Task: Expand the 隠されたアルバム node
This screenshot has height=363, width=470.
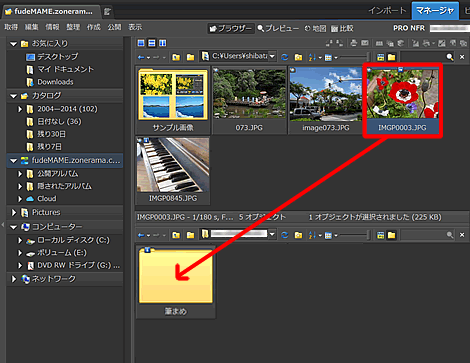Action: 20,186
